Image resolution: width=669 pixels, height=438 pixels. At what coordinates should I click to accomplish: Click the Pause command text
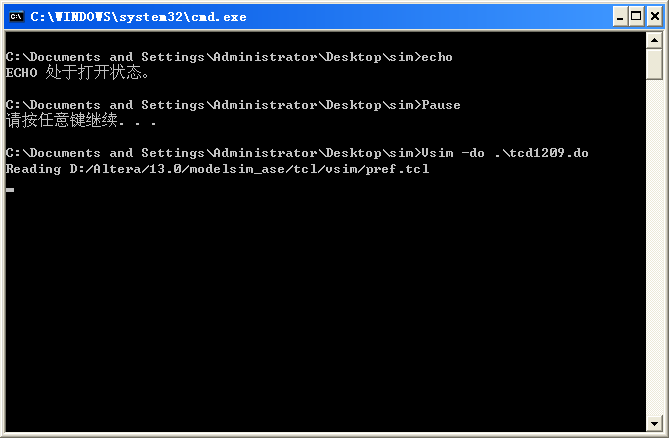[441, 105]
